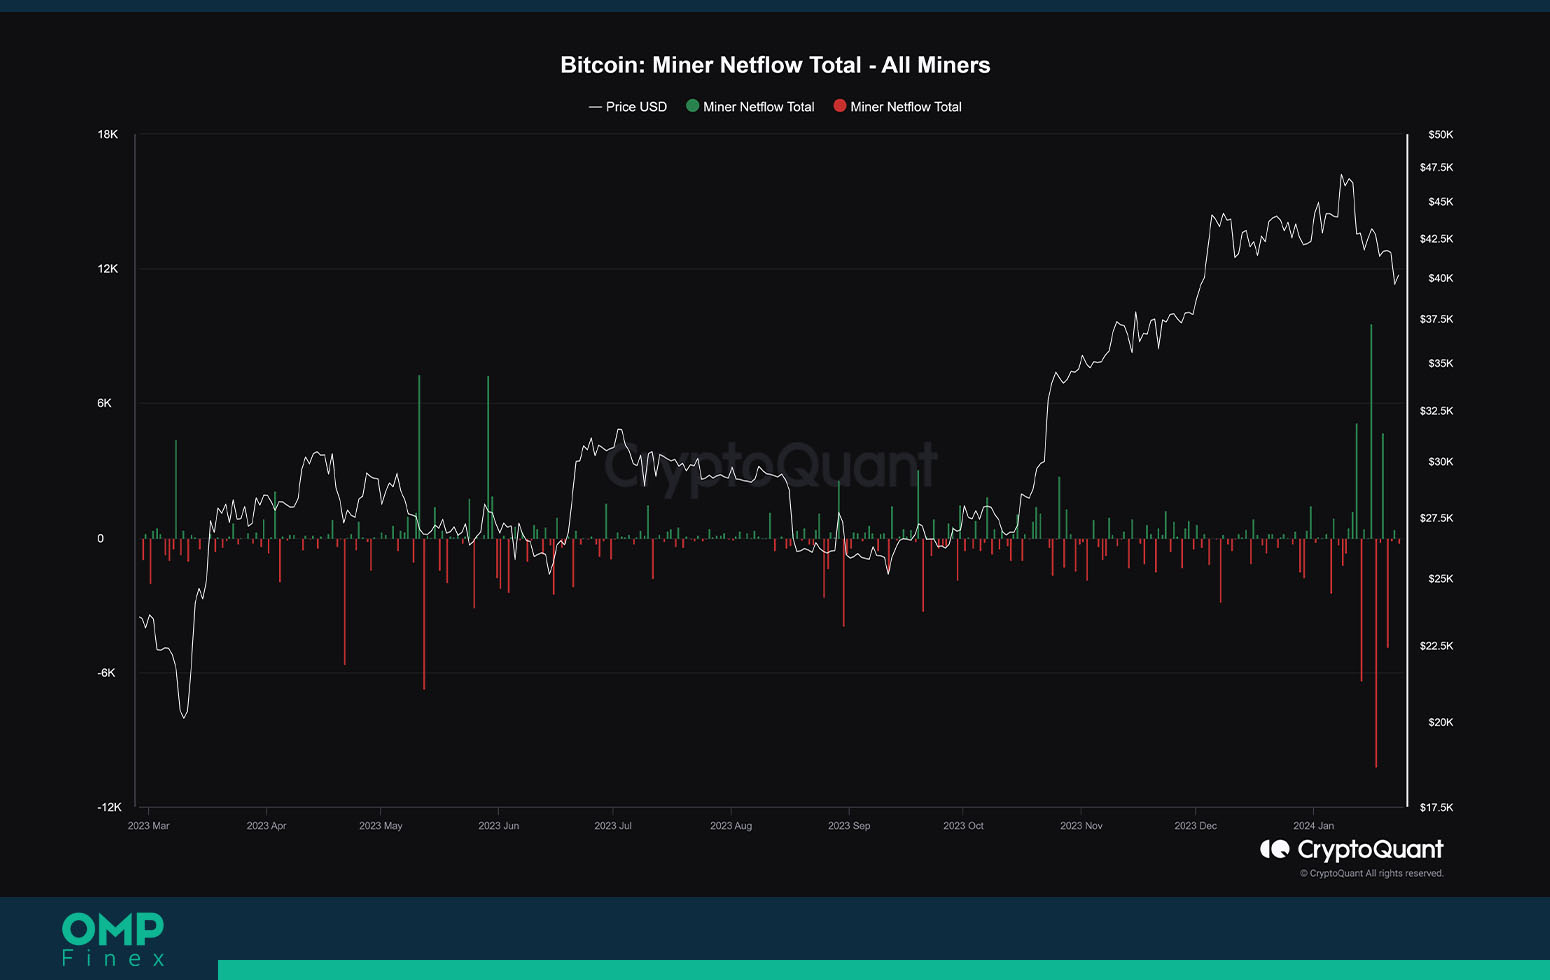Click the '2023 Aug' date label
Viewport: 1550px width, 980px height.
pyautogui.click(x=731, y=826)
